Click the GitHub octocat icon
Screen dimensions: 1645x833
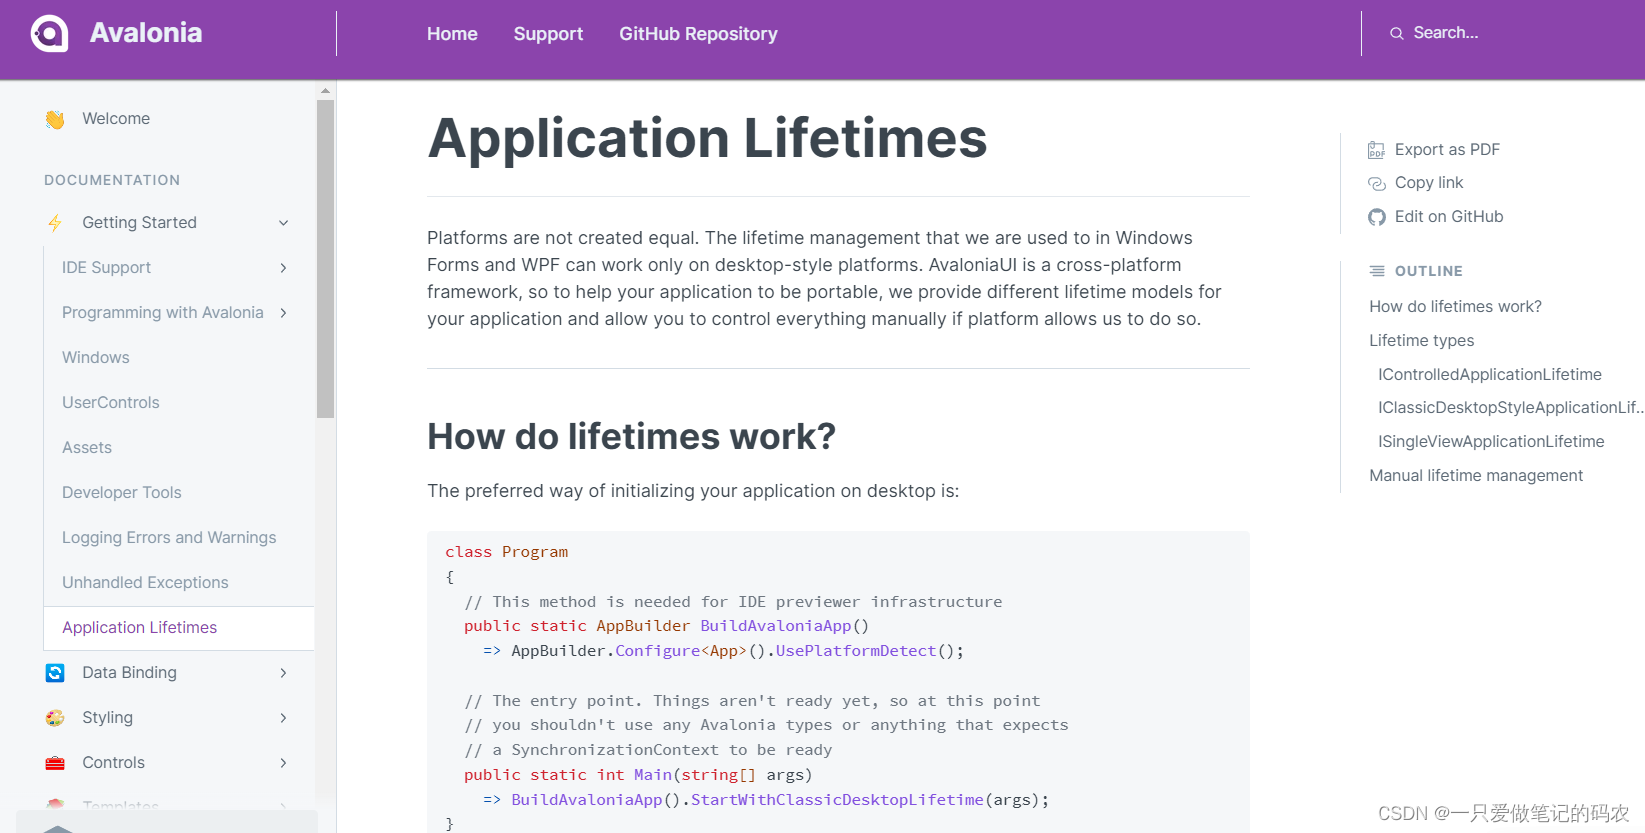tap(1377, 217)
